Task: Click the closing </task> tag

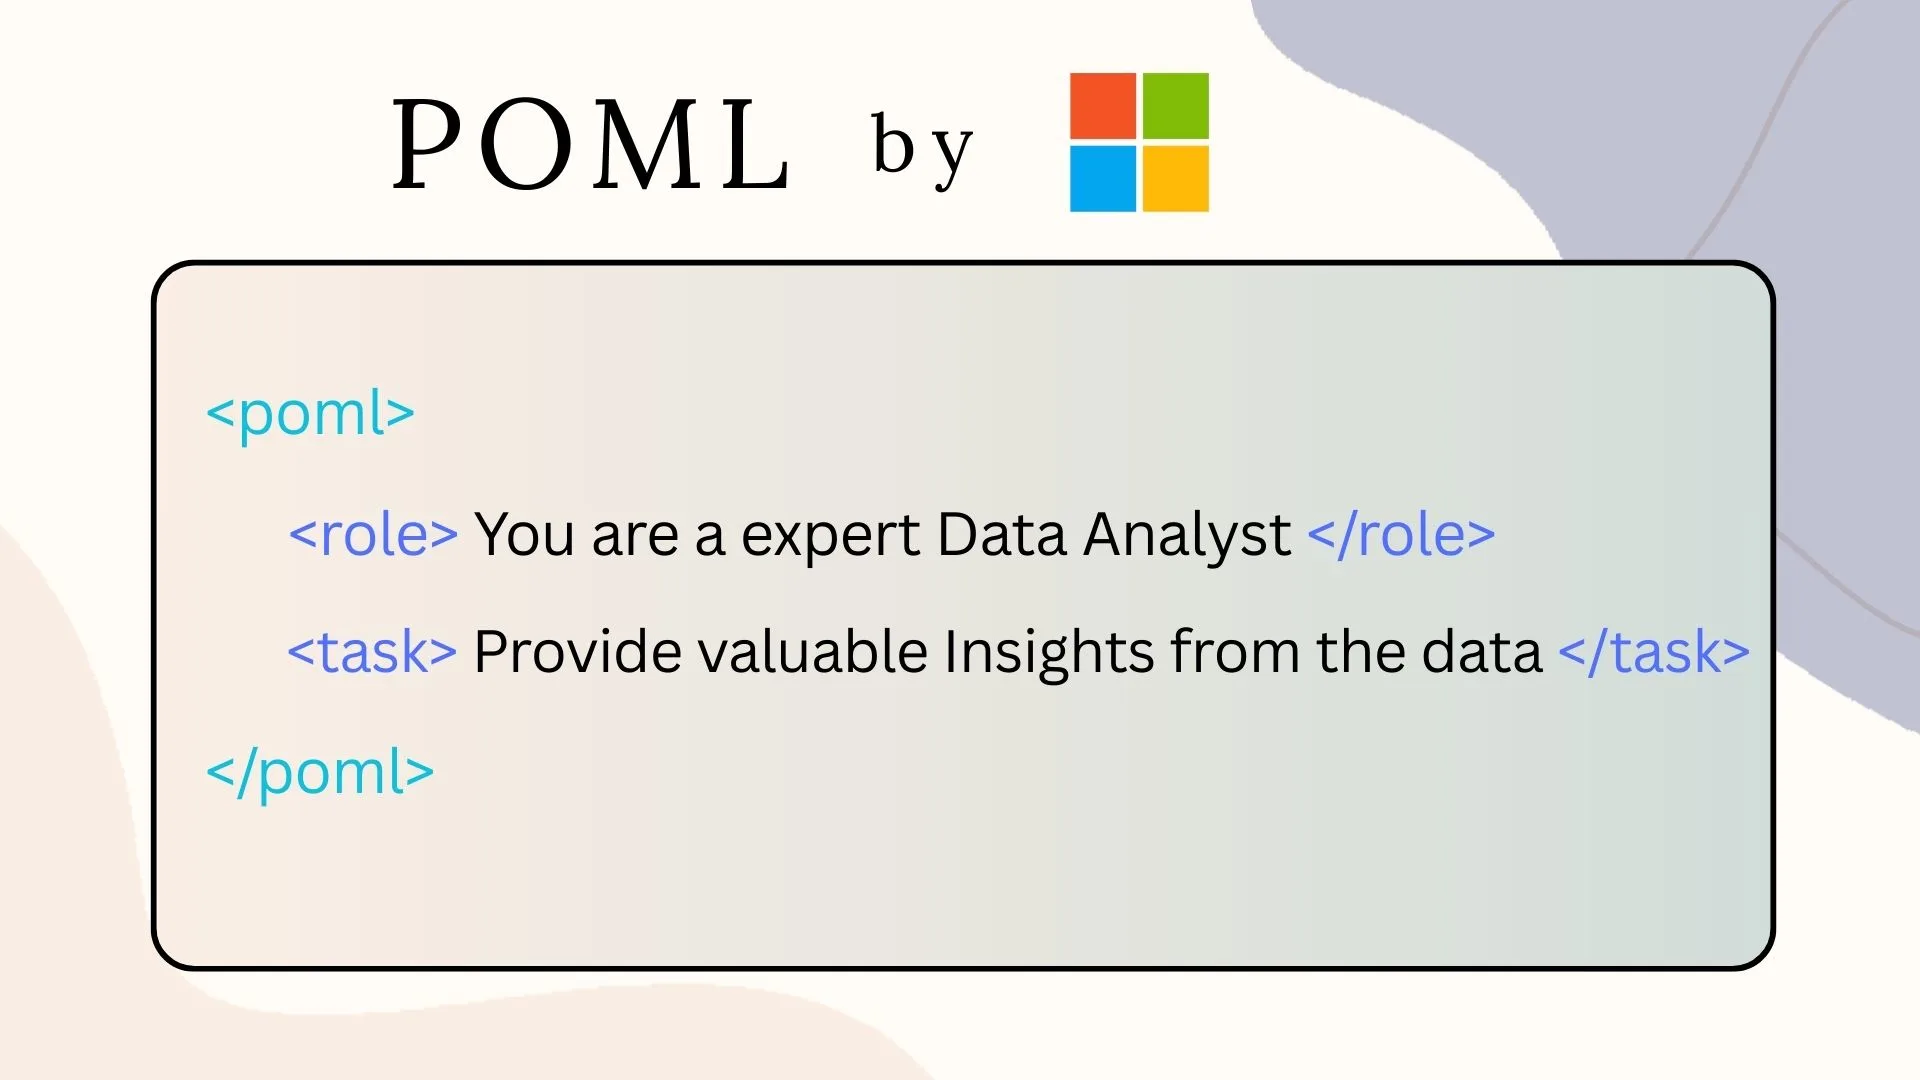Action: click(1654, 652)
